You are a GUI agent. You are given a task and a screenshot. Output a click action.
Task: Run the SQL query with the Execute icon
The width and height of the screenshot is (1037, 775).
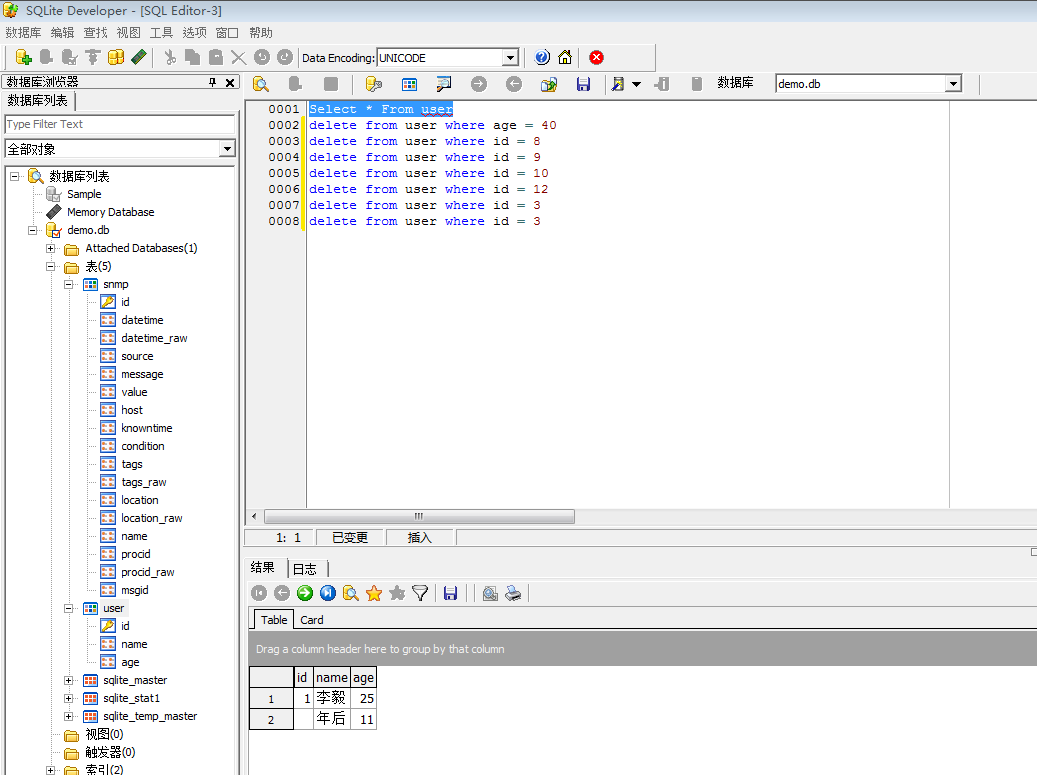[x=261, y=84]
